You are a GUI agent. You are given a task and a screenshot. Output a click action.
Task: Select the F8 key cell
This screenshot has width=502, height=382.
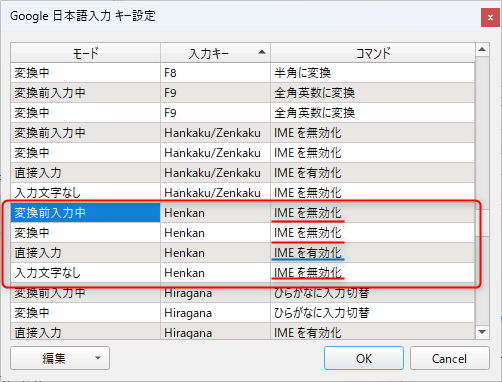[215, 73]
